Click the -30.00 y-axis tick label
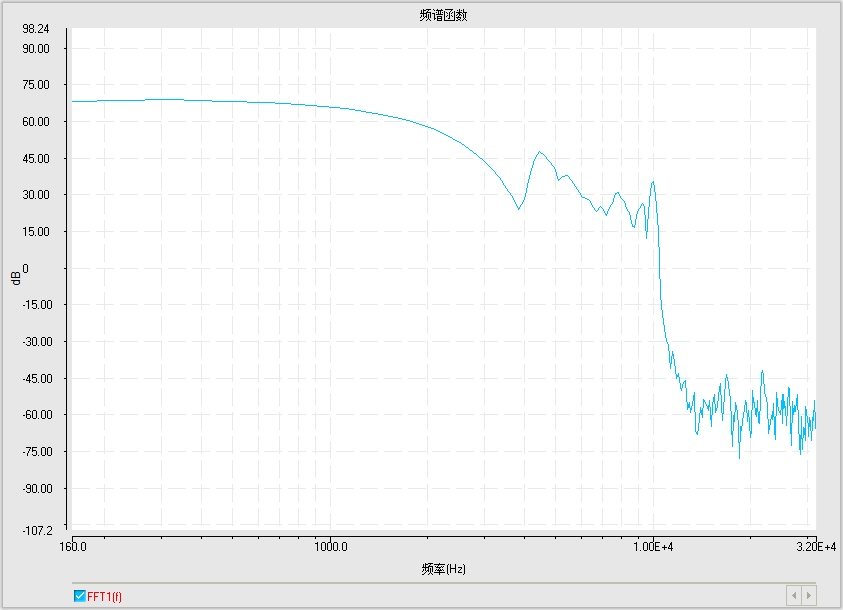The height and width of the screenshot is (610, 843). click(x=48, y=342)
